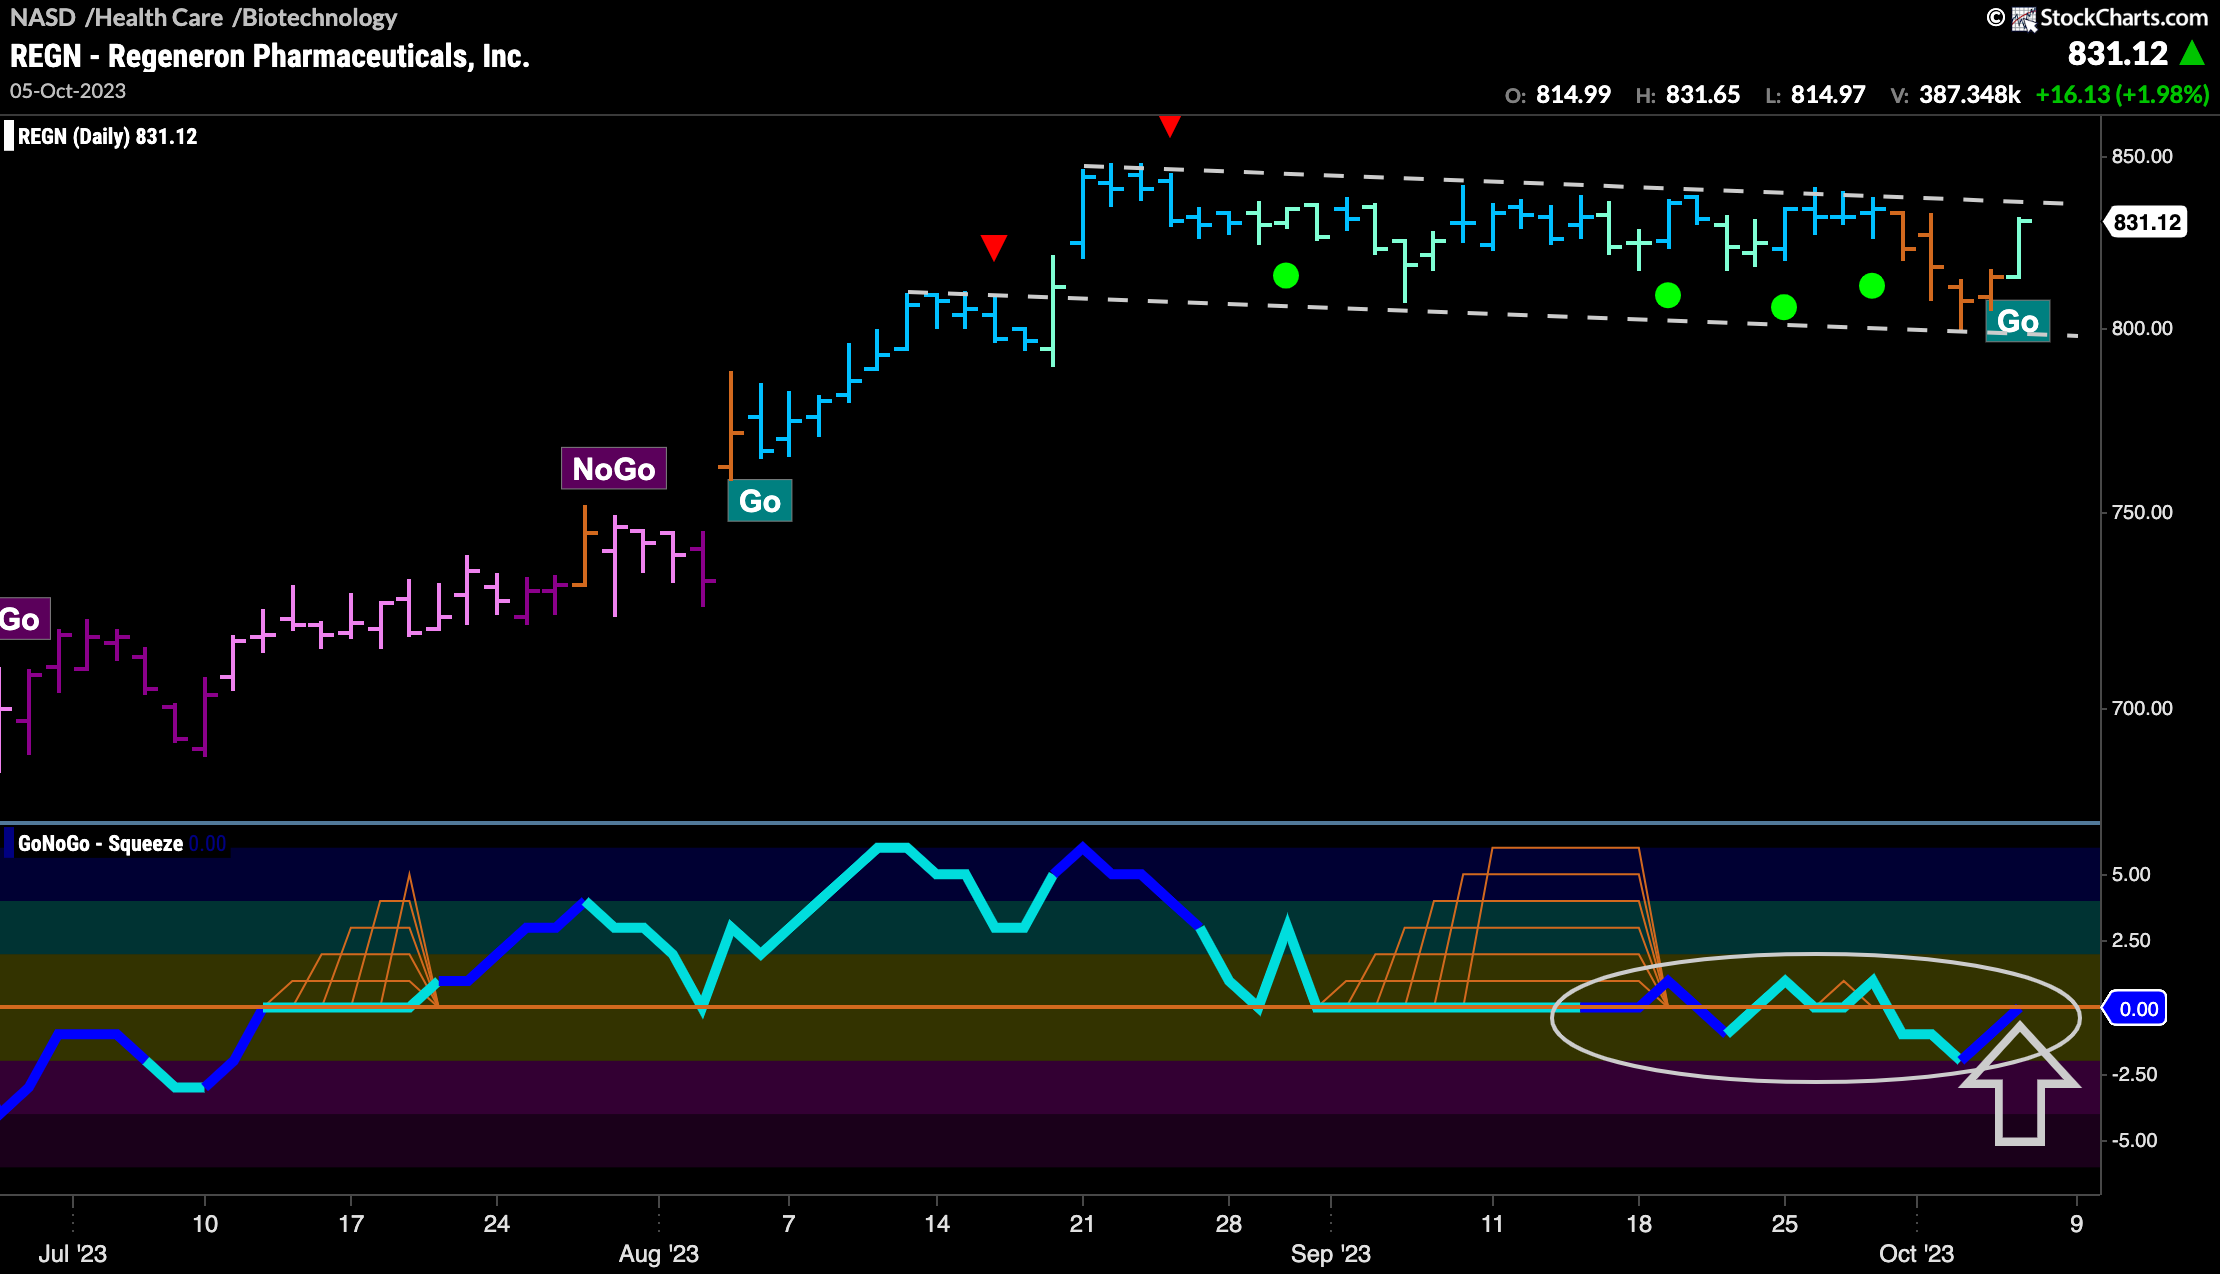Click the Oct '23 date axis label
This screenshot has height=1274, width=2220.
[x=1916, y=1253]
